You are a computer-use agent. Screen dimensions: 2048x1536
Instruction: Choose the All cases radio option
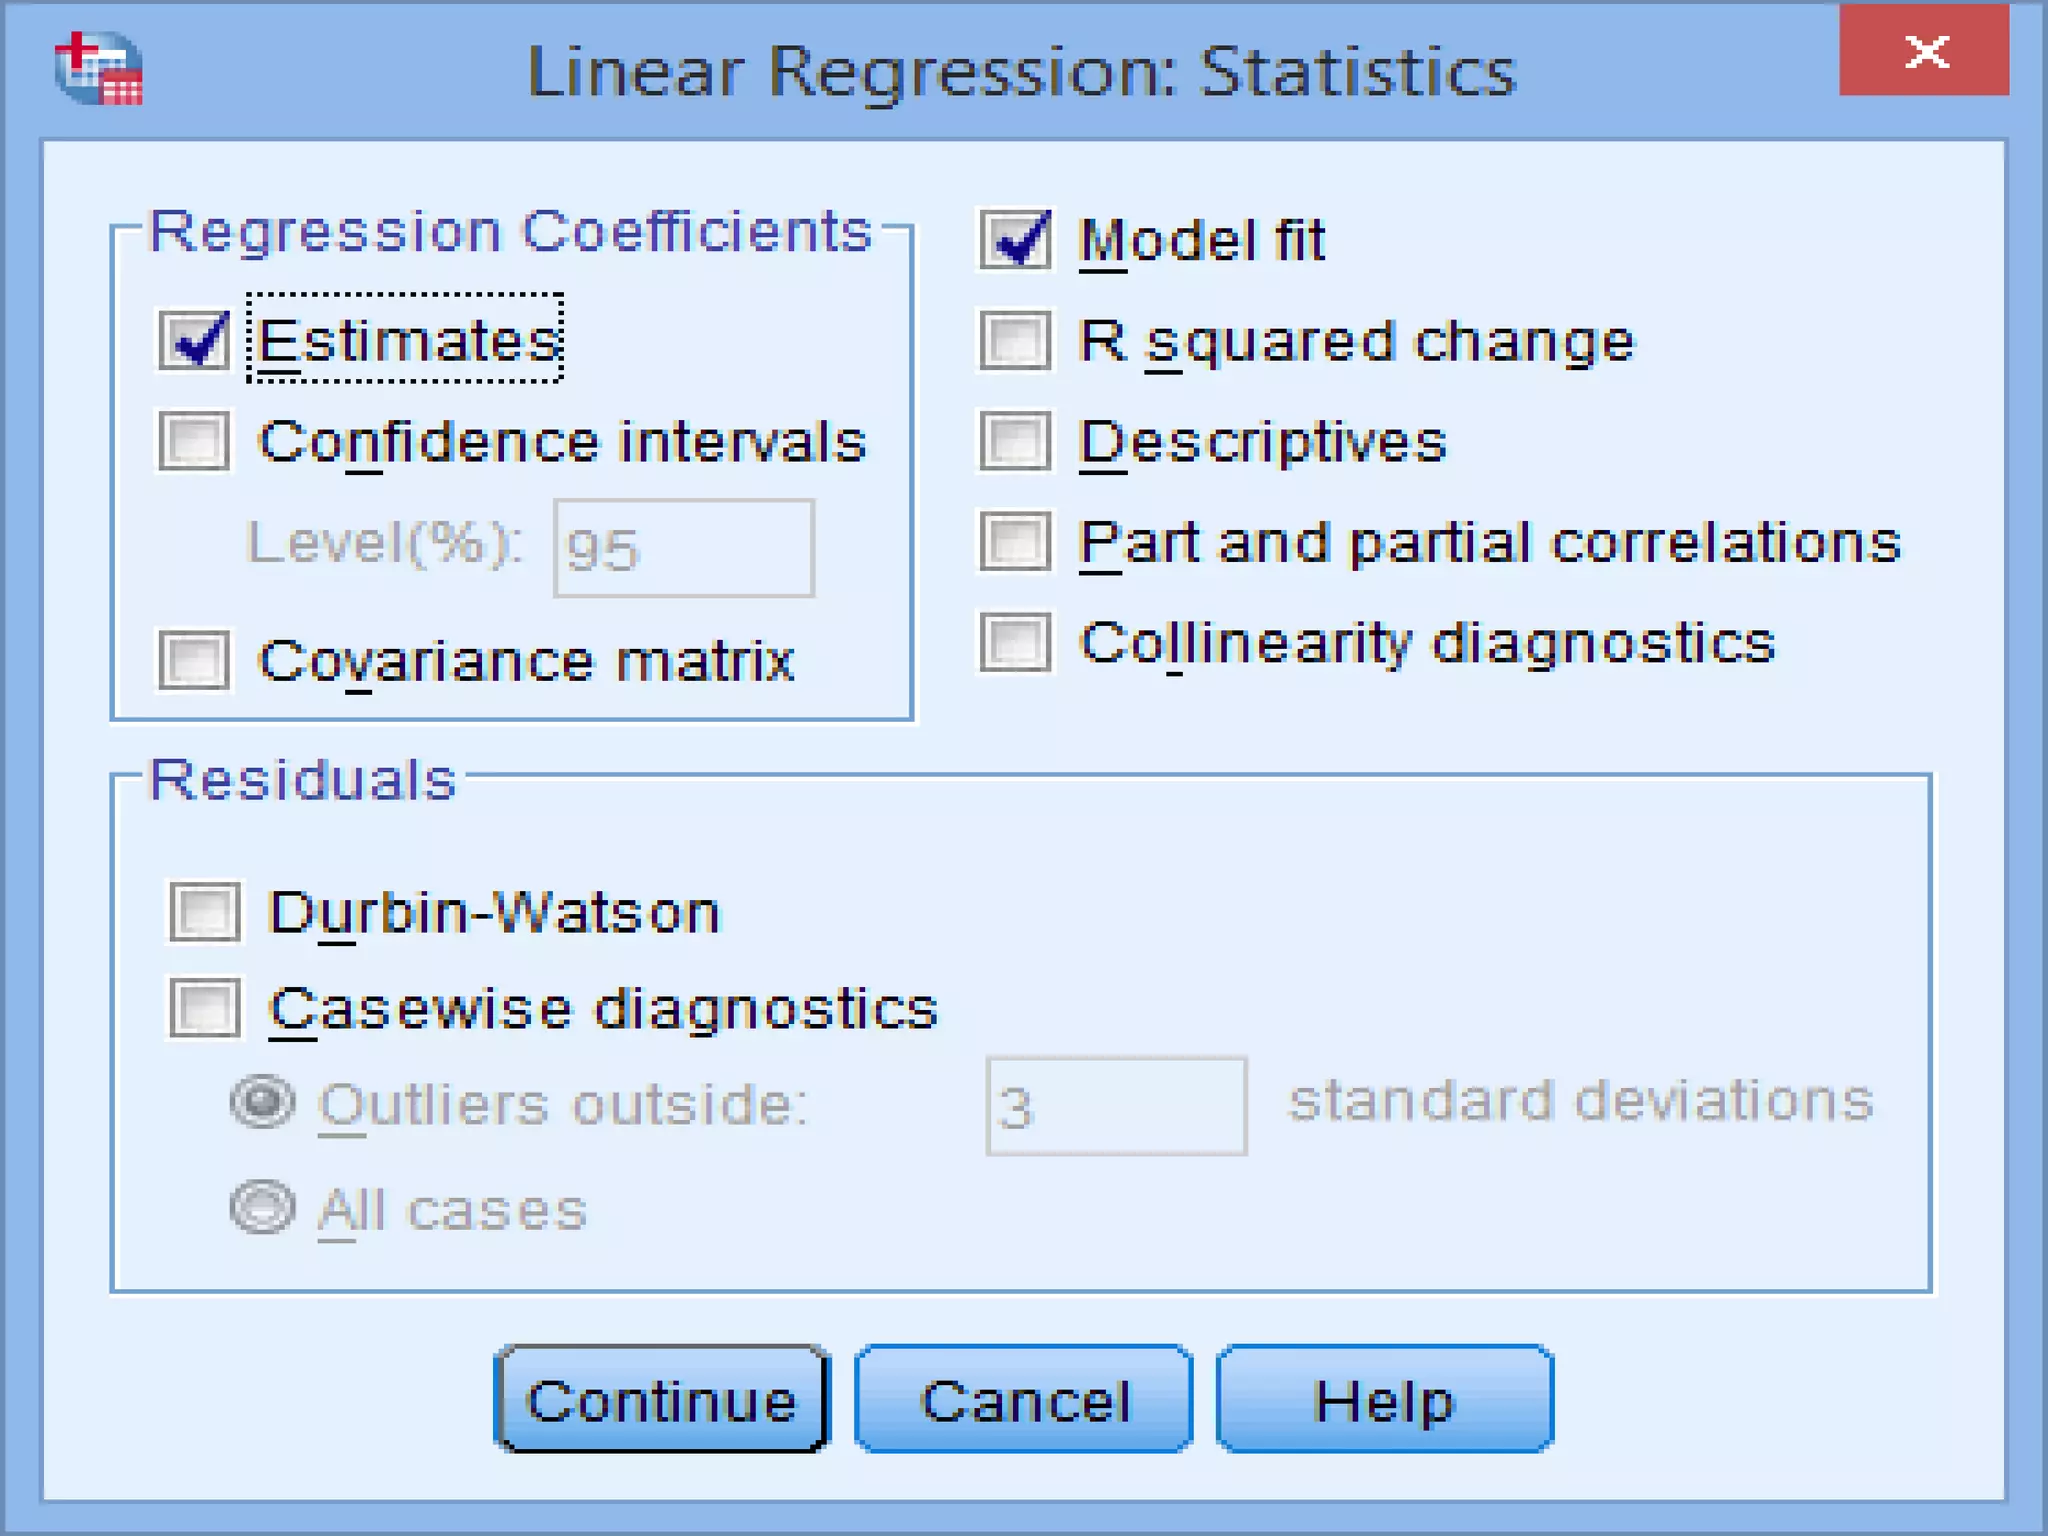262,1207
